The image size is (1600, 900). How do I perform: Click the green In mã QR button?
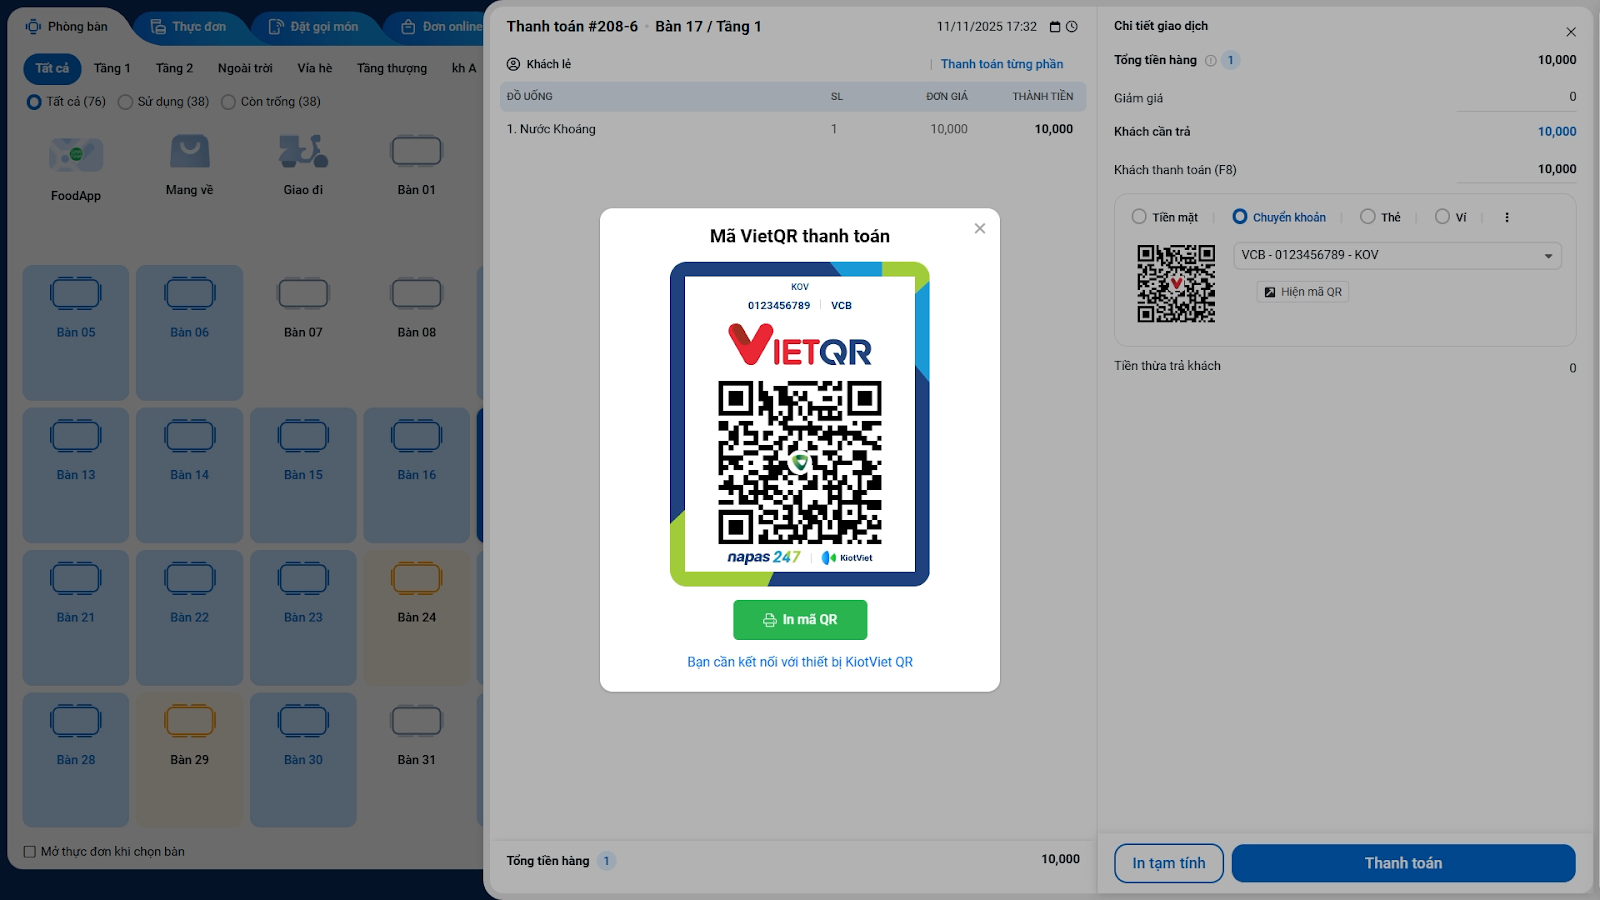tap(800, 620)
